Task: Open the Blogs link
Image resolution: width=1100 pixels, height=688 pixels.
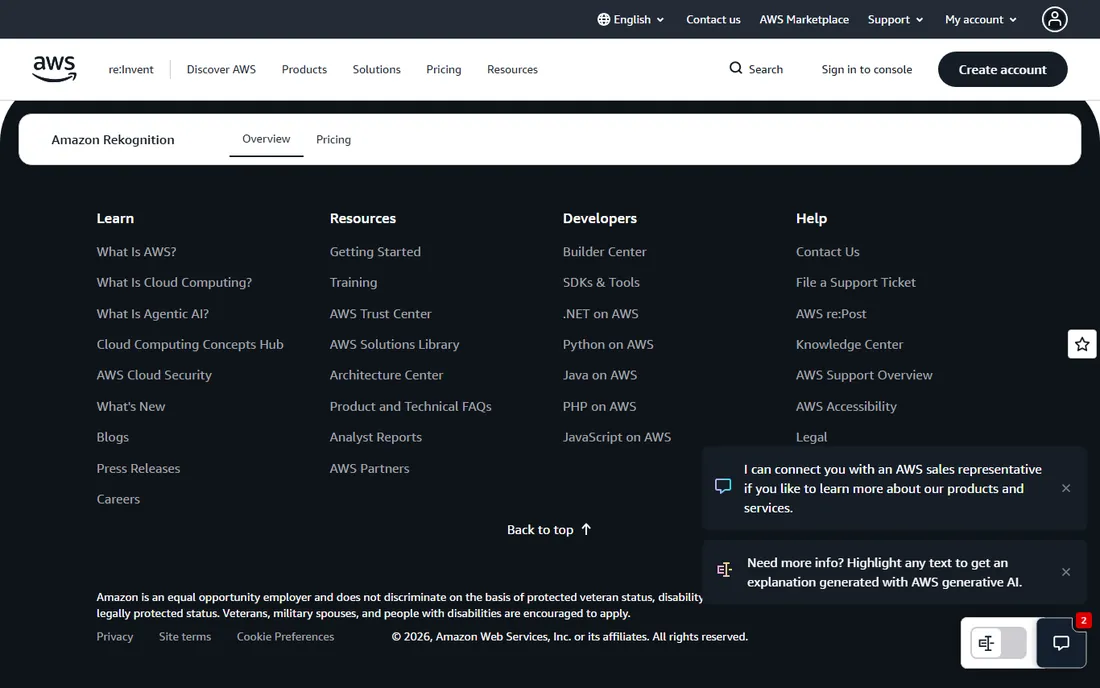Action: 112,437
